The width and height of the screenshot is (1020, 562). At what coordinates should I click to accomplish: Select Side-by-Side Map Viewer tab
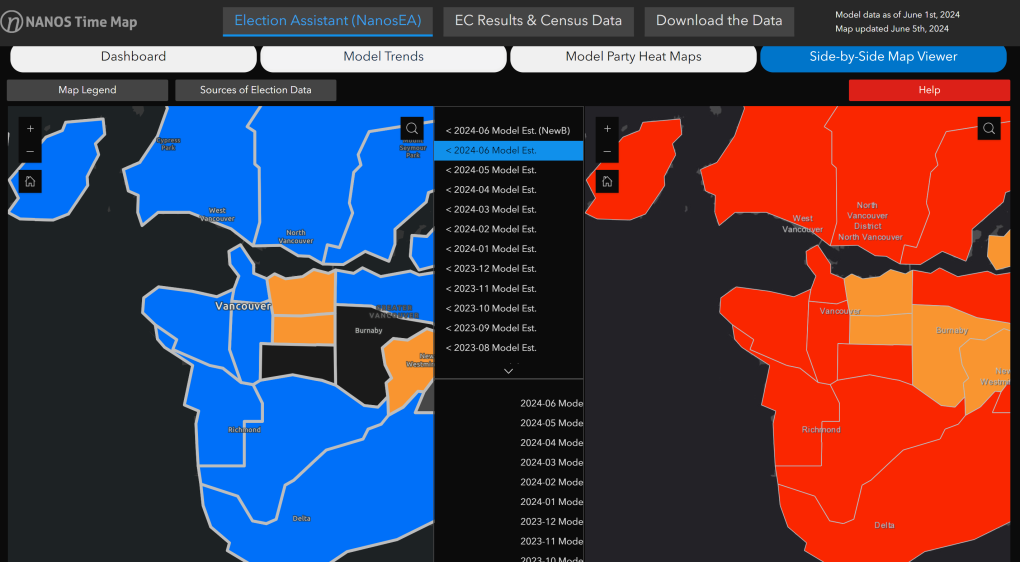tap(883, 57)
